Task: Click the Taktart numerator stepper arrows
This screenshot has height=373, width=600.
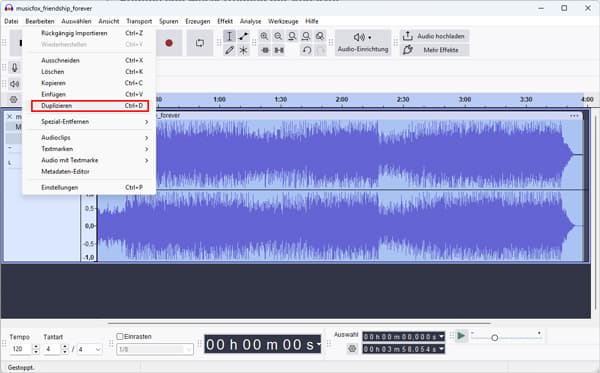Action: pos(65,349)
